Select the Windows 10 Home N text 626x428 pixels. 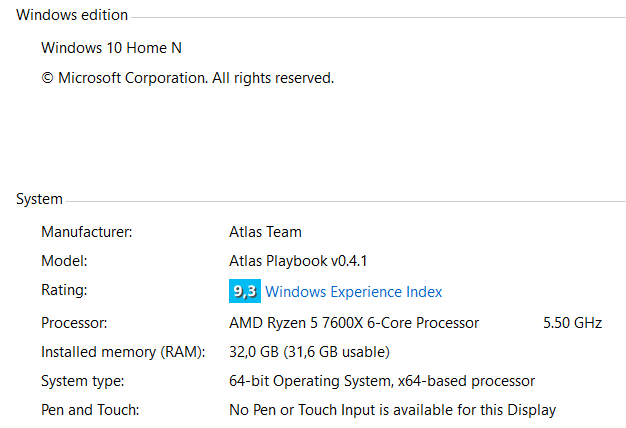click(111, 47)
